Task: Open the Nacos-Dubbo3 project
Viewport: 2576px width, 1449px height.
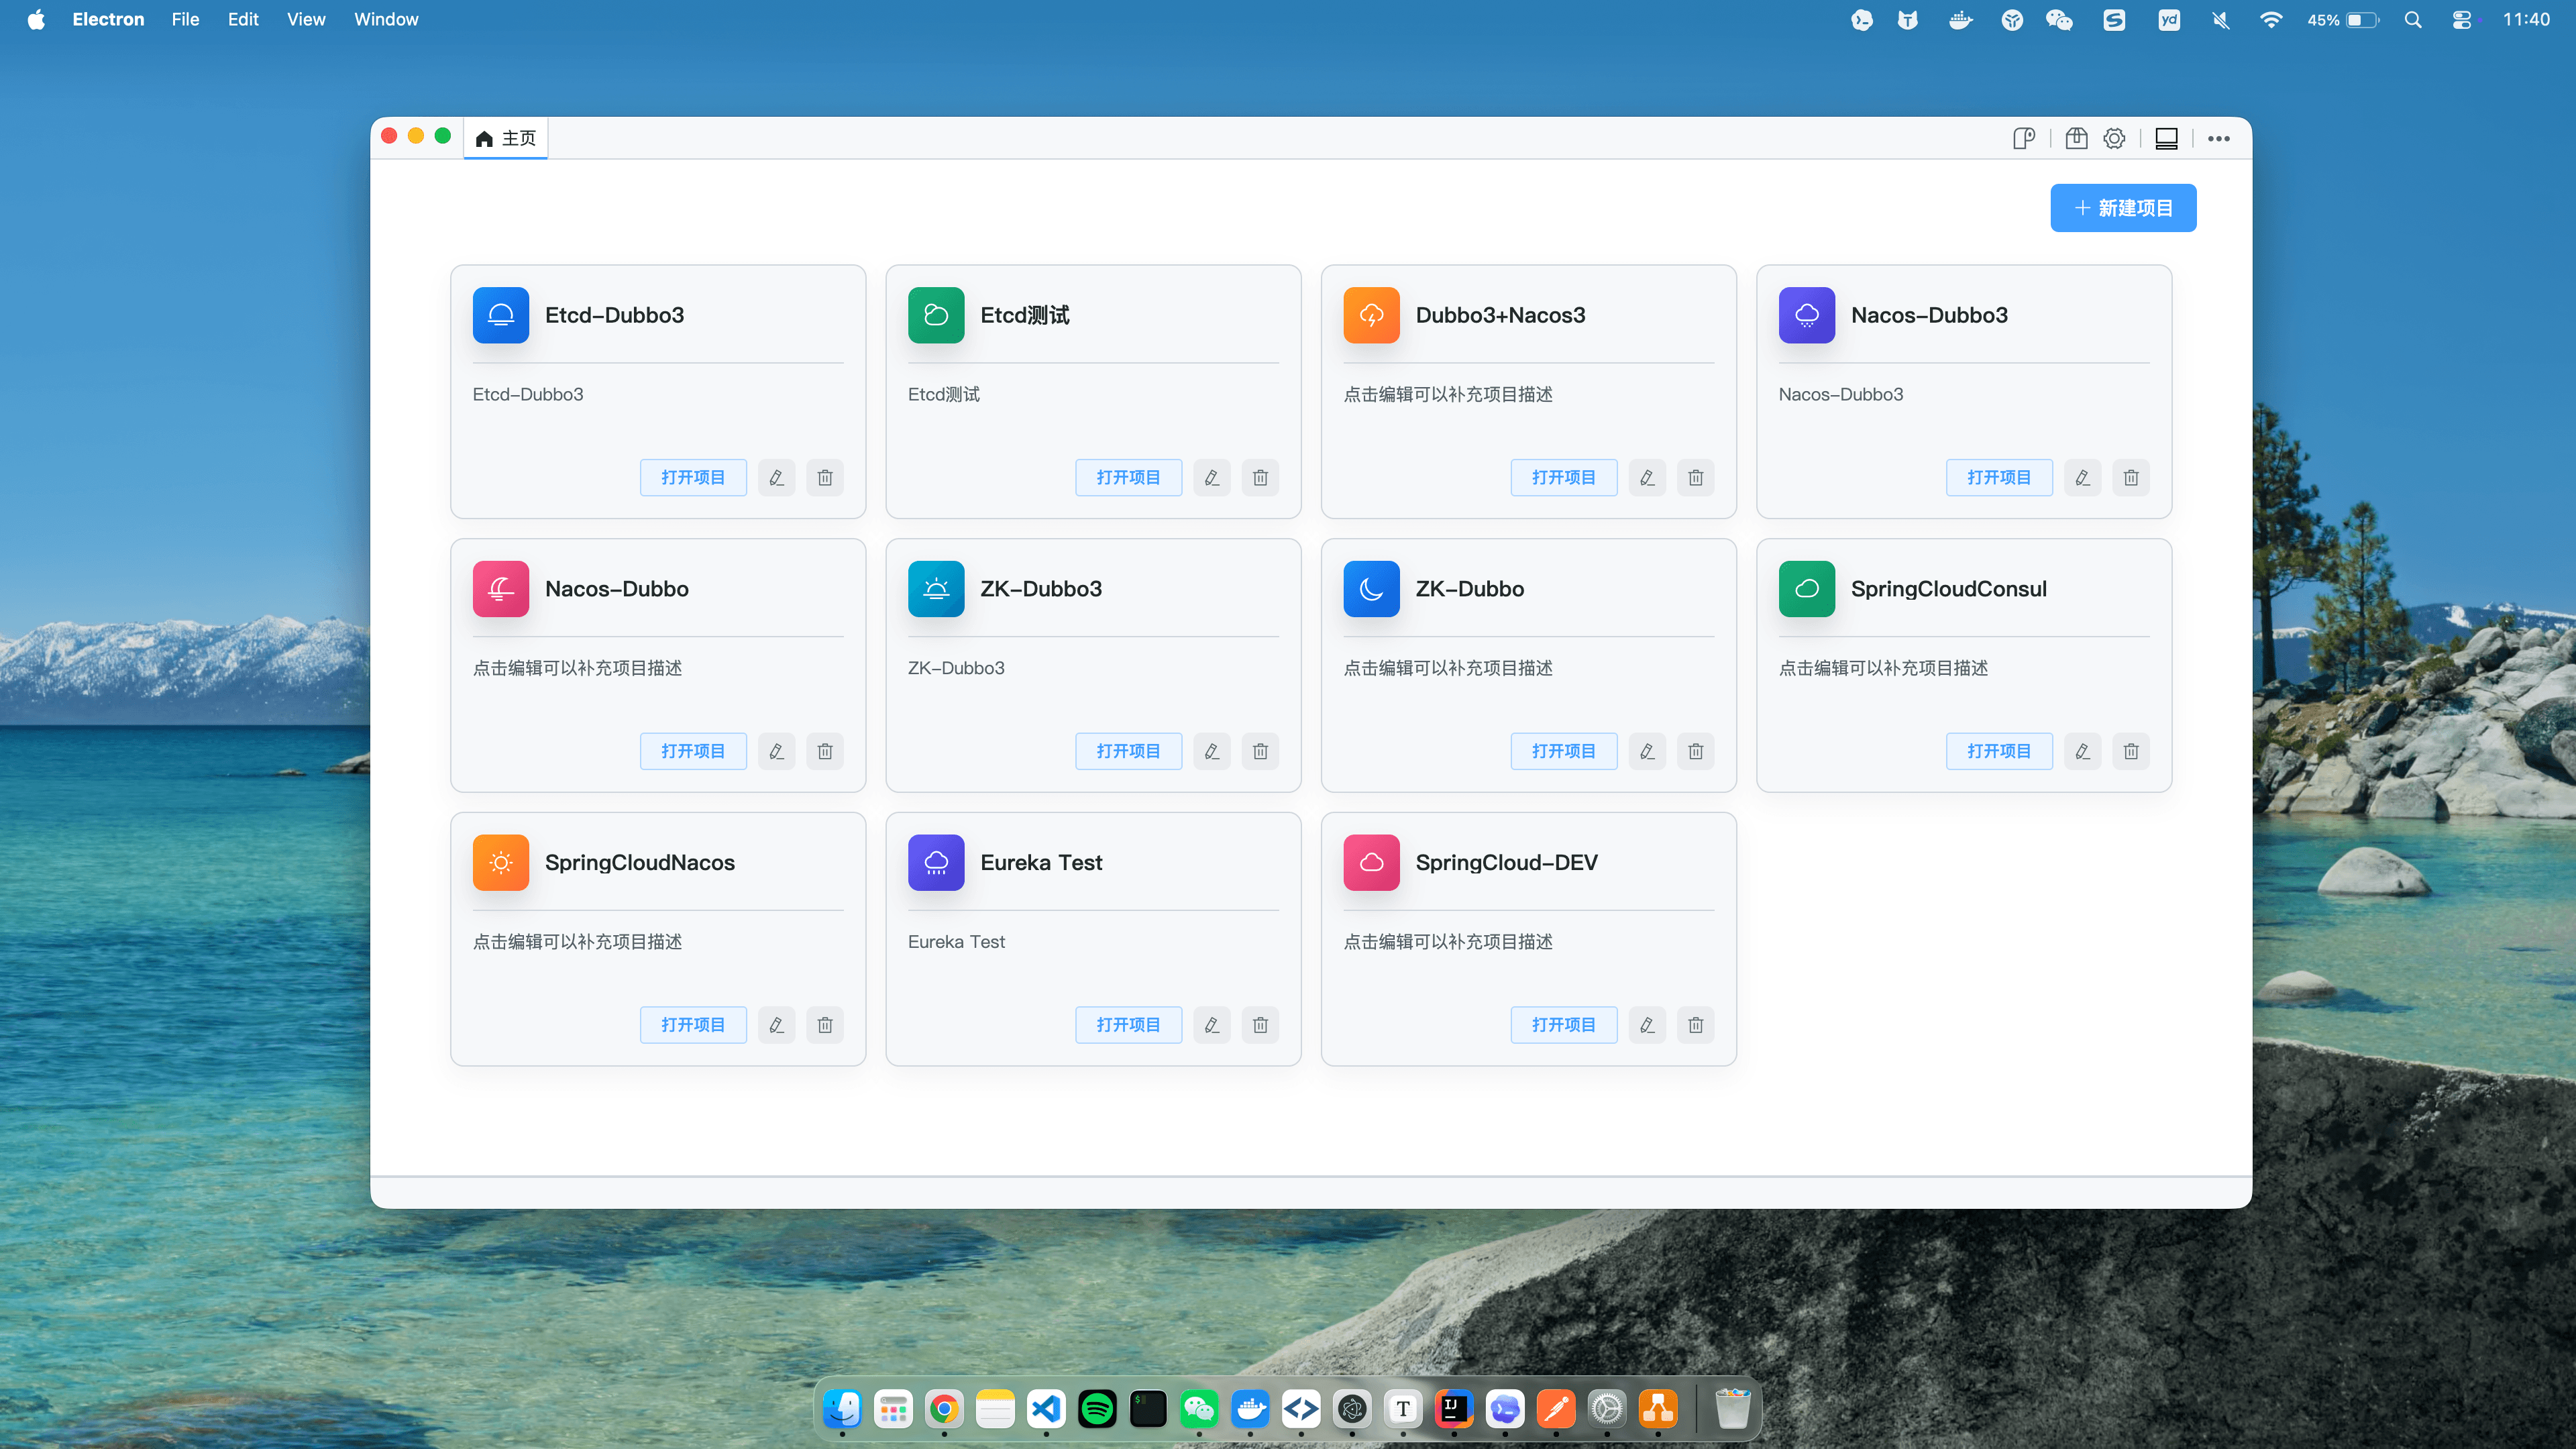Action: (1999, 477)
